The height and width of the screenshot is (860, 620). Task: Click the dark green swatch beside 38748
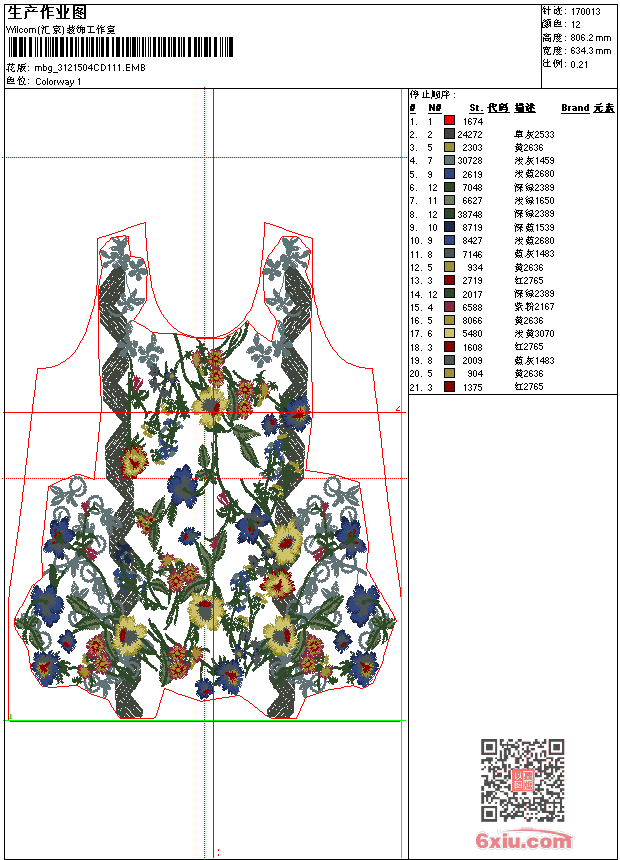click(449, 213)
